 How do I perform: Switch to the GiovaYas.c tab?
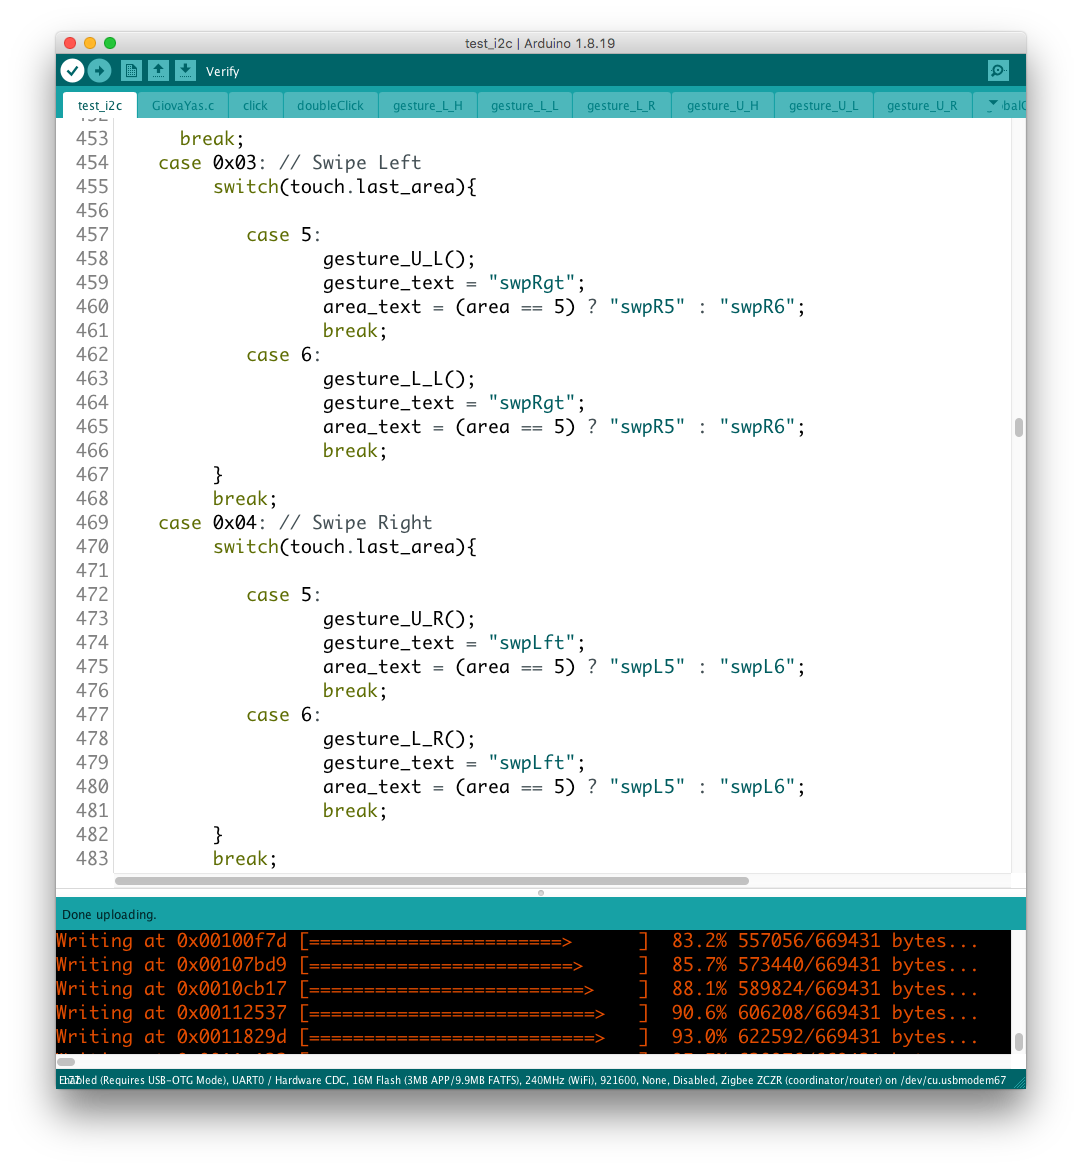click(x=183, y=105)
